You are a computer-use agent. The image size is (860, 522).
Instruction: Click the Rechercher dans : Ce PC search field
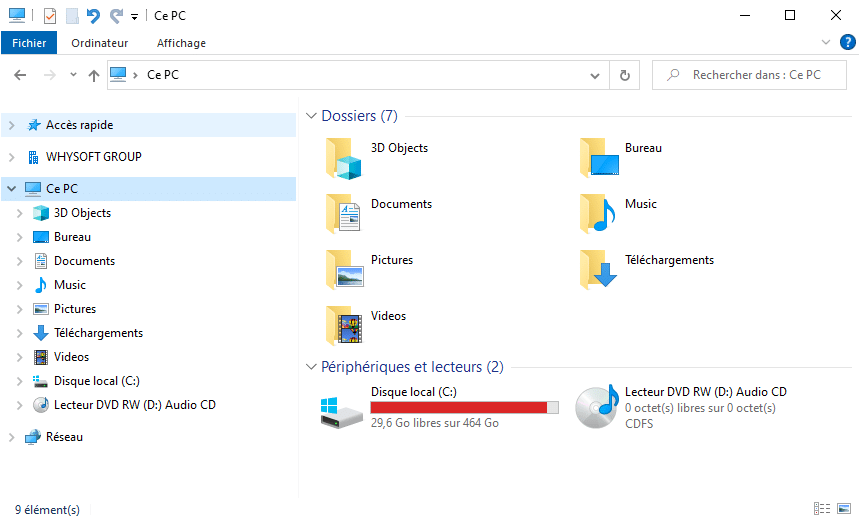point(749,75)
